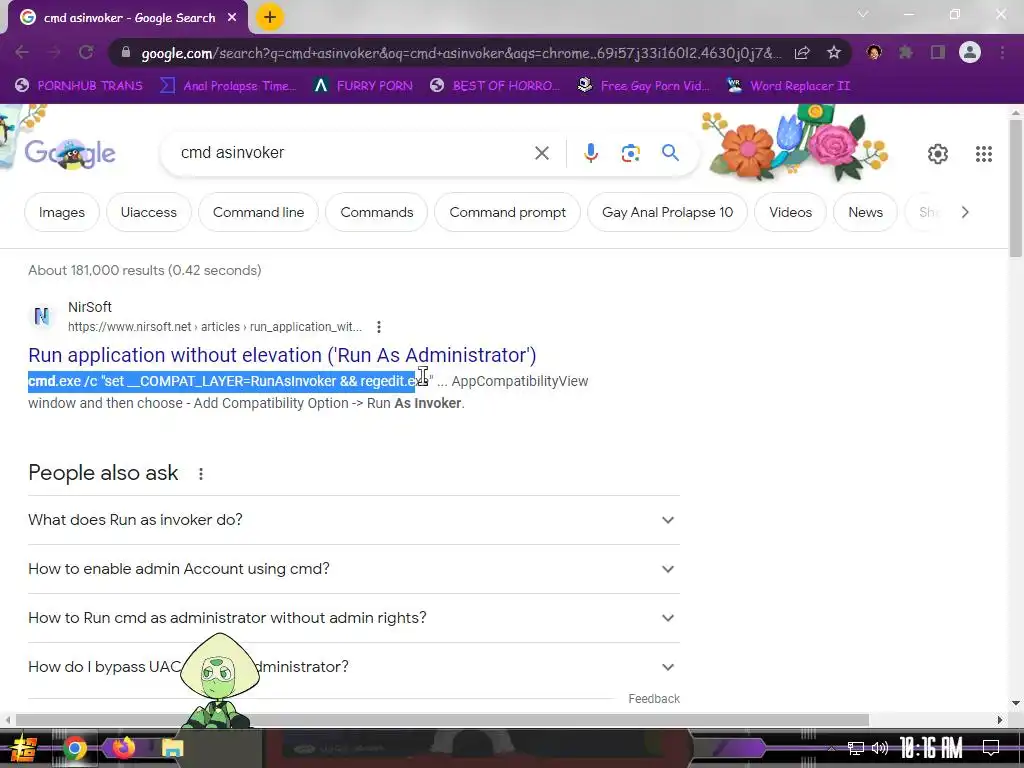
Task: Select the Commands filter chip
Action: [376, 212]
